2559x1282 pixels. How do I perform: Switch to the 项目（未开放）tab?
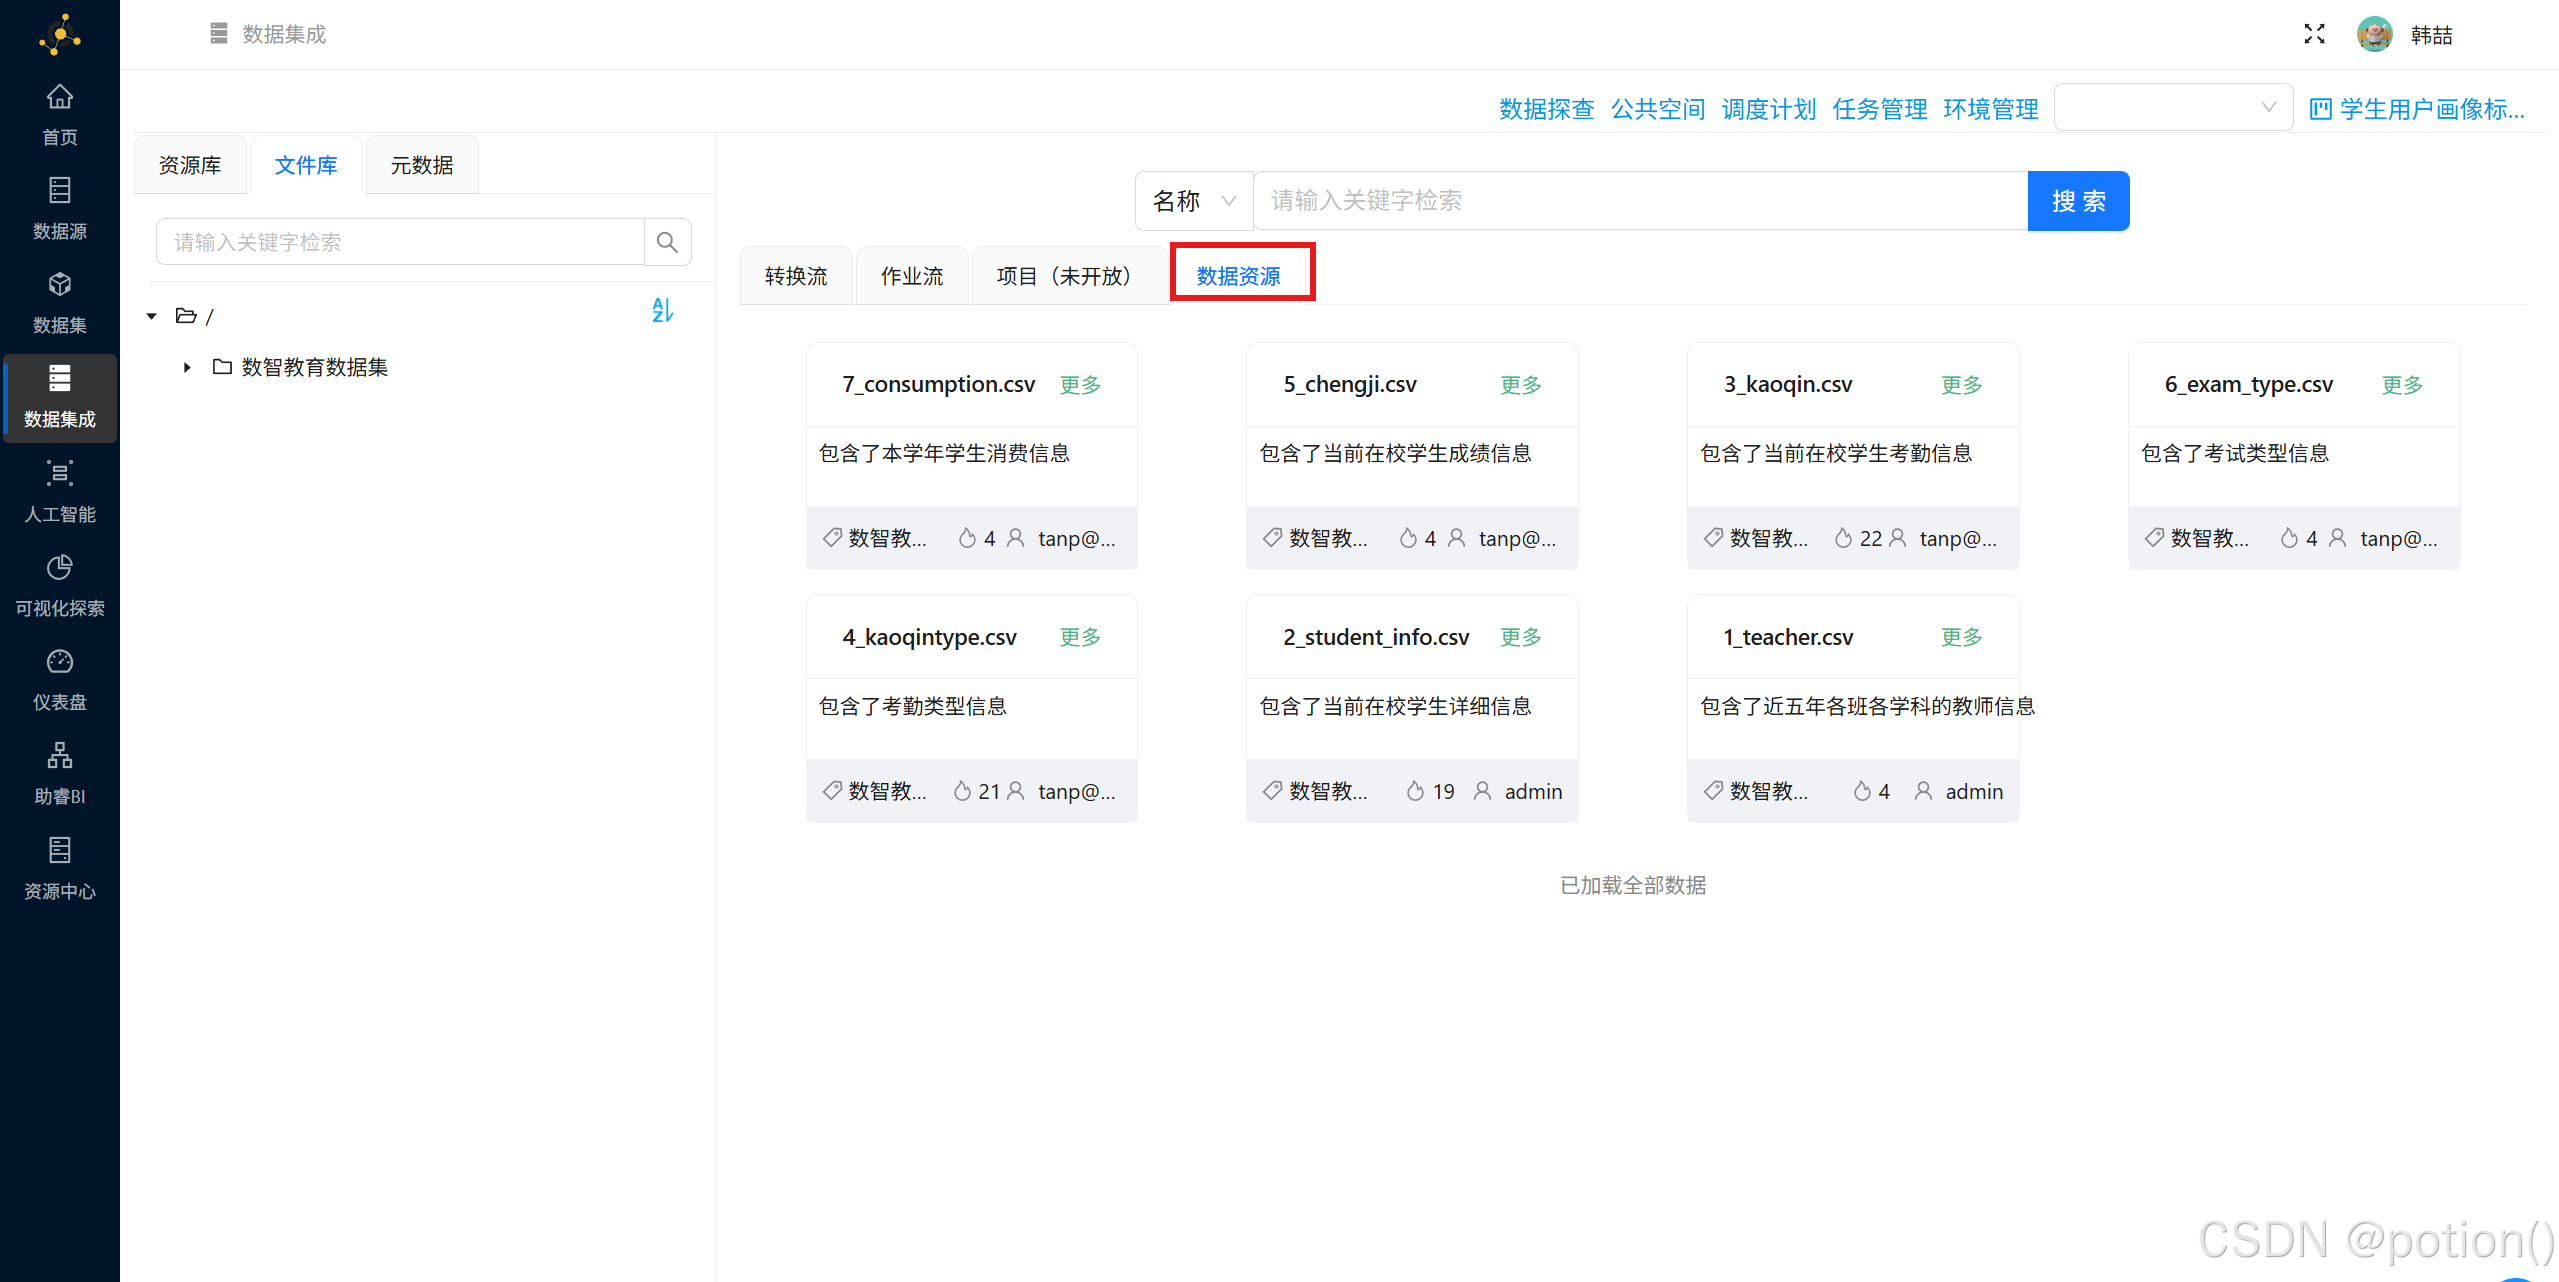click(x=1069, y=276)
